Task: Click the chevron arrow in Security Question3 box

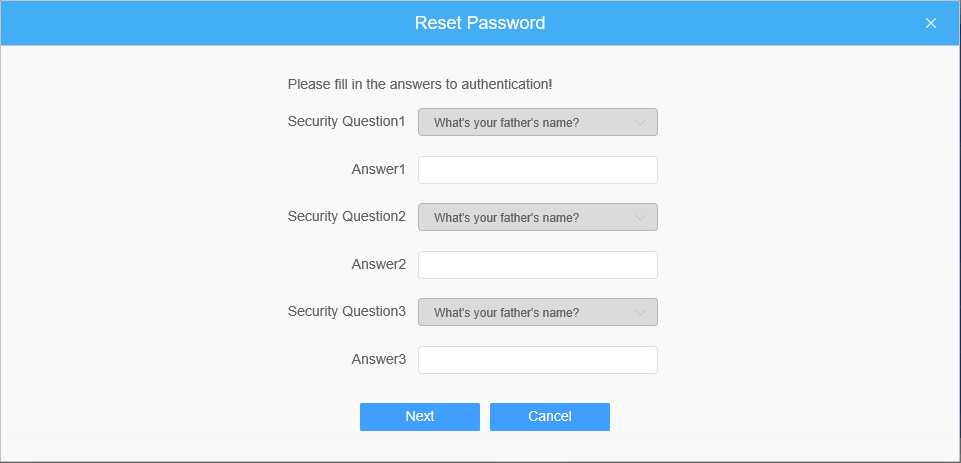Action: 640,313
